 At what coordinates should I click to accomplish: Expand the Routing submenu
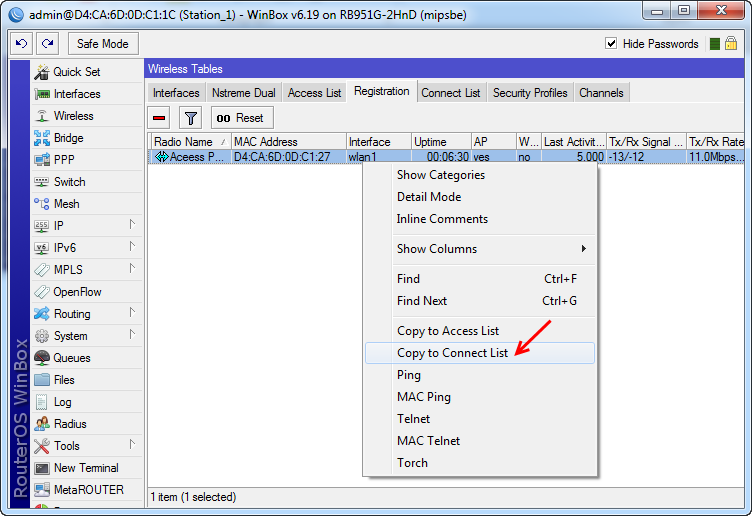coord(132,312)
